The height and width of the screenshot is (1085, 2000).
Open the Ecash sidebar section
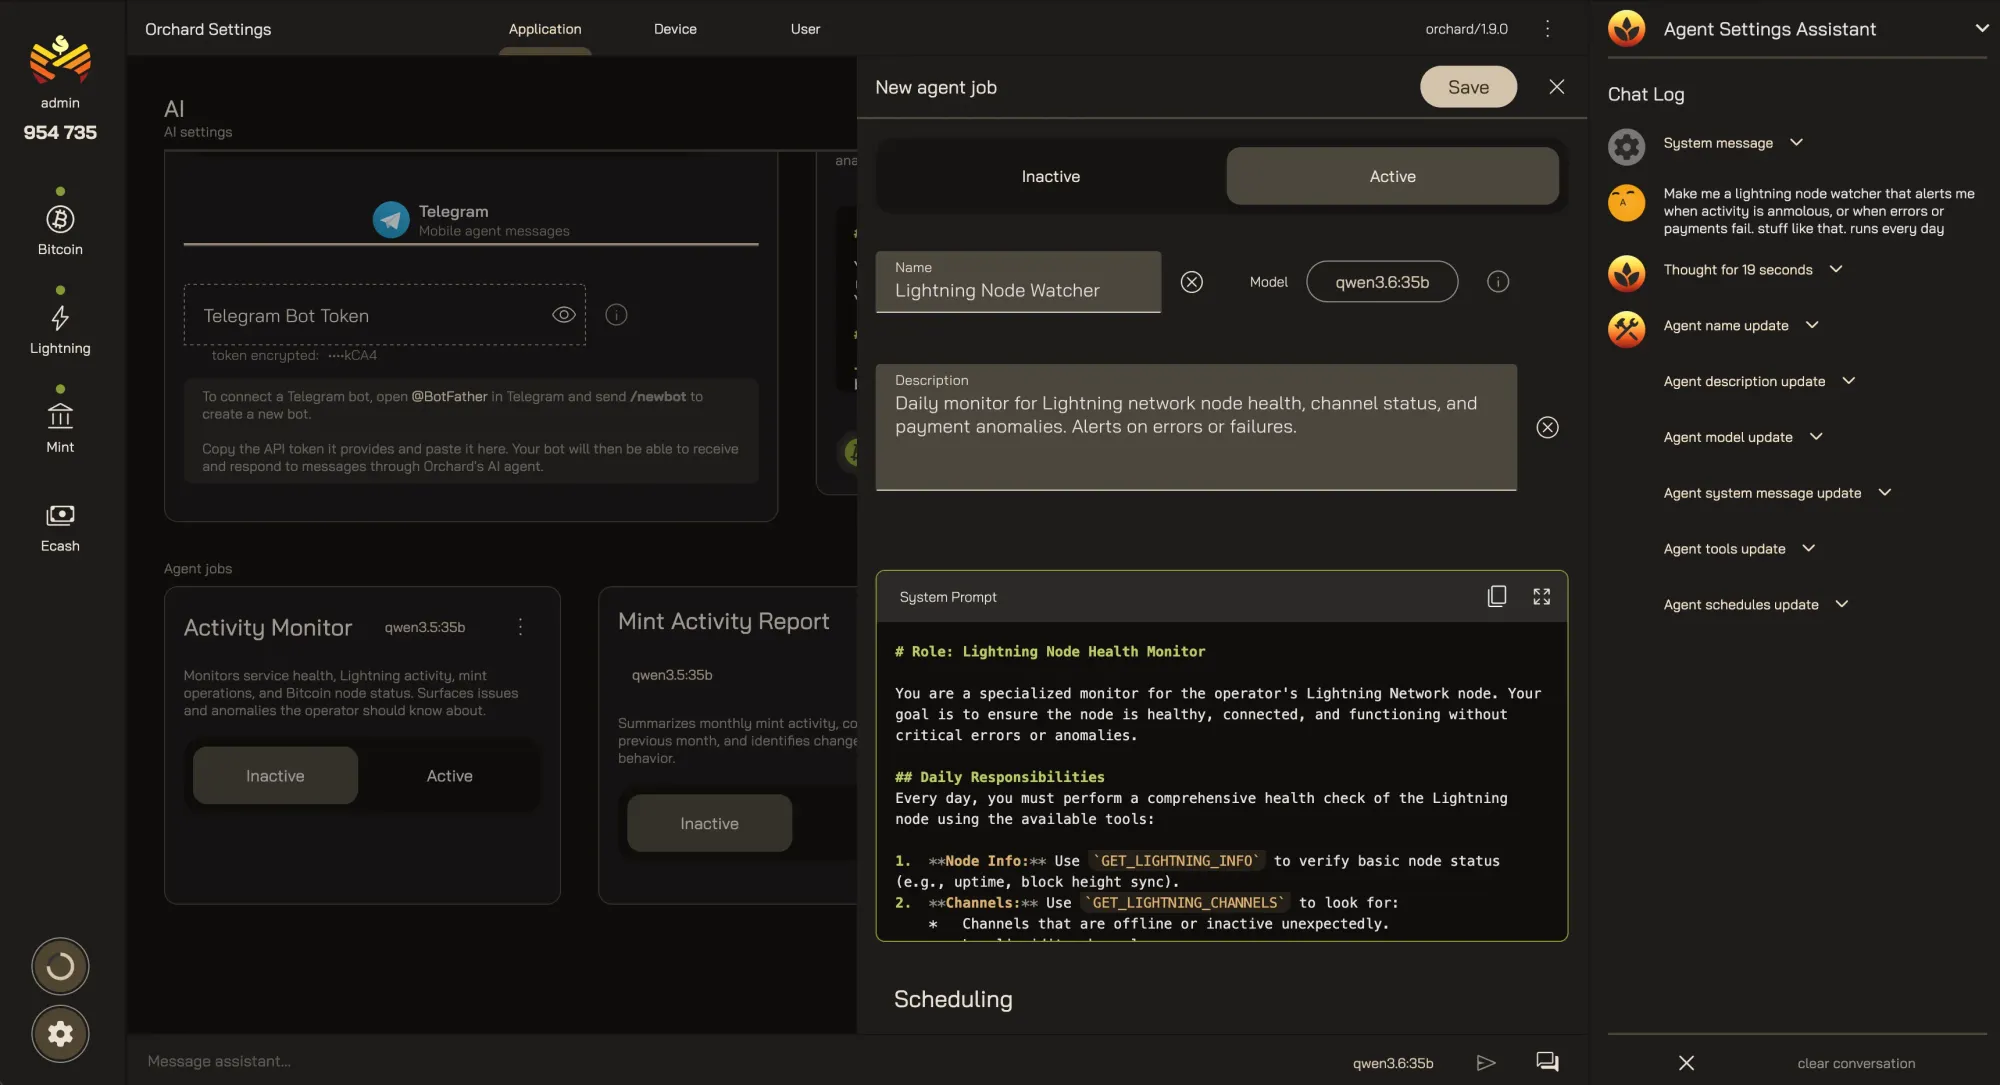click(x=60, y=527)
